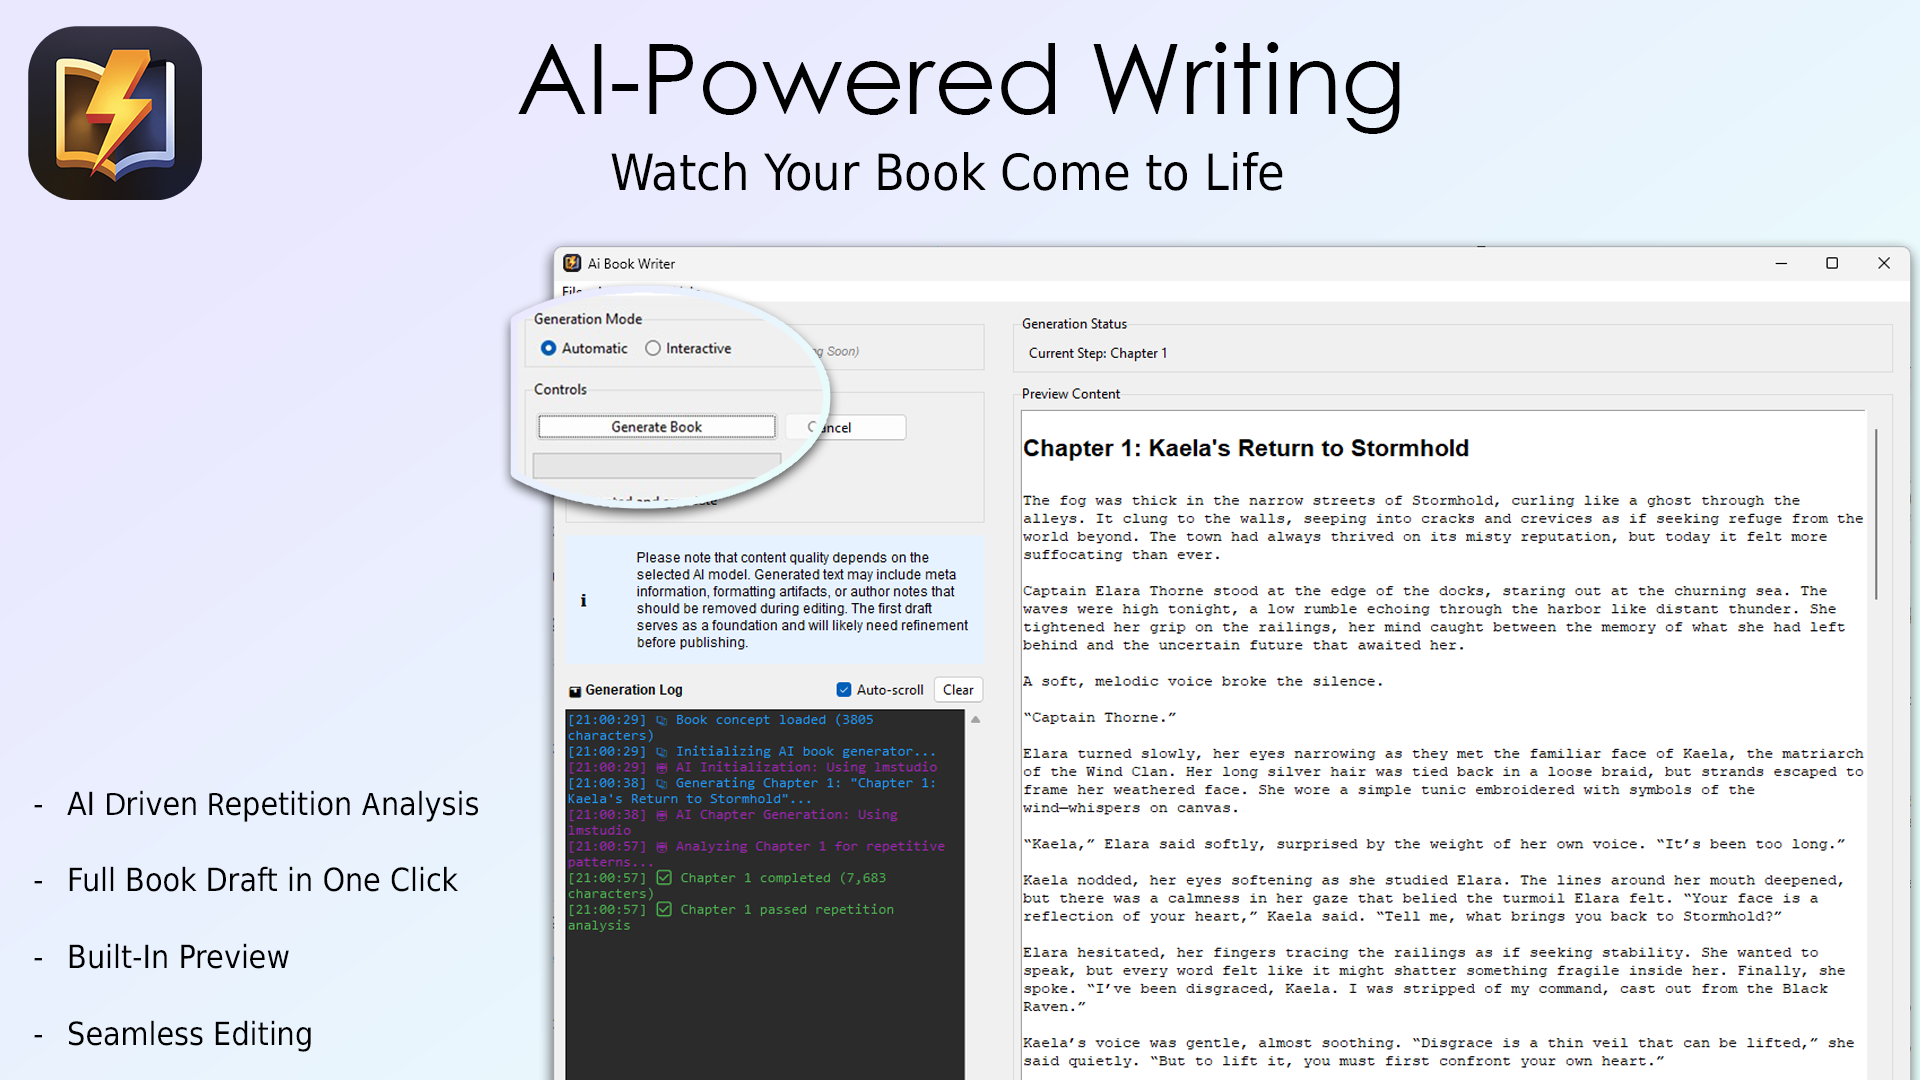
Task: Click the robot icon beside 'Analyzing Chapter 1'
Action: (663, 846)
